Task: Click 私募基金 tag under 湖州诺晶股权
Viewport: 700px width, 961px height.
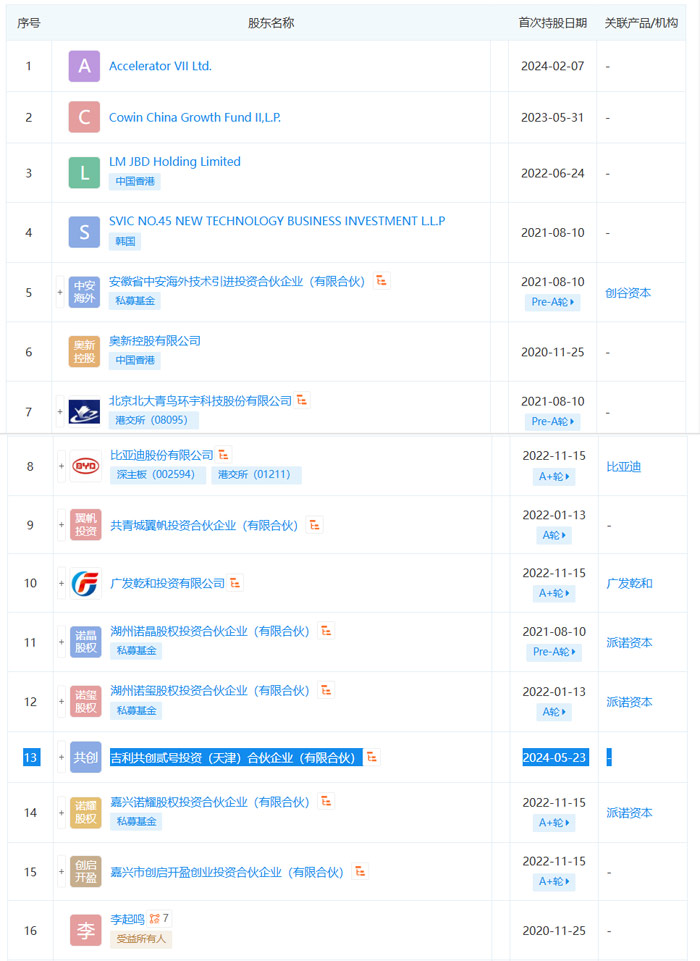Action: [x=136, y=651]
